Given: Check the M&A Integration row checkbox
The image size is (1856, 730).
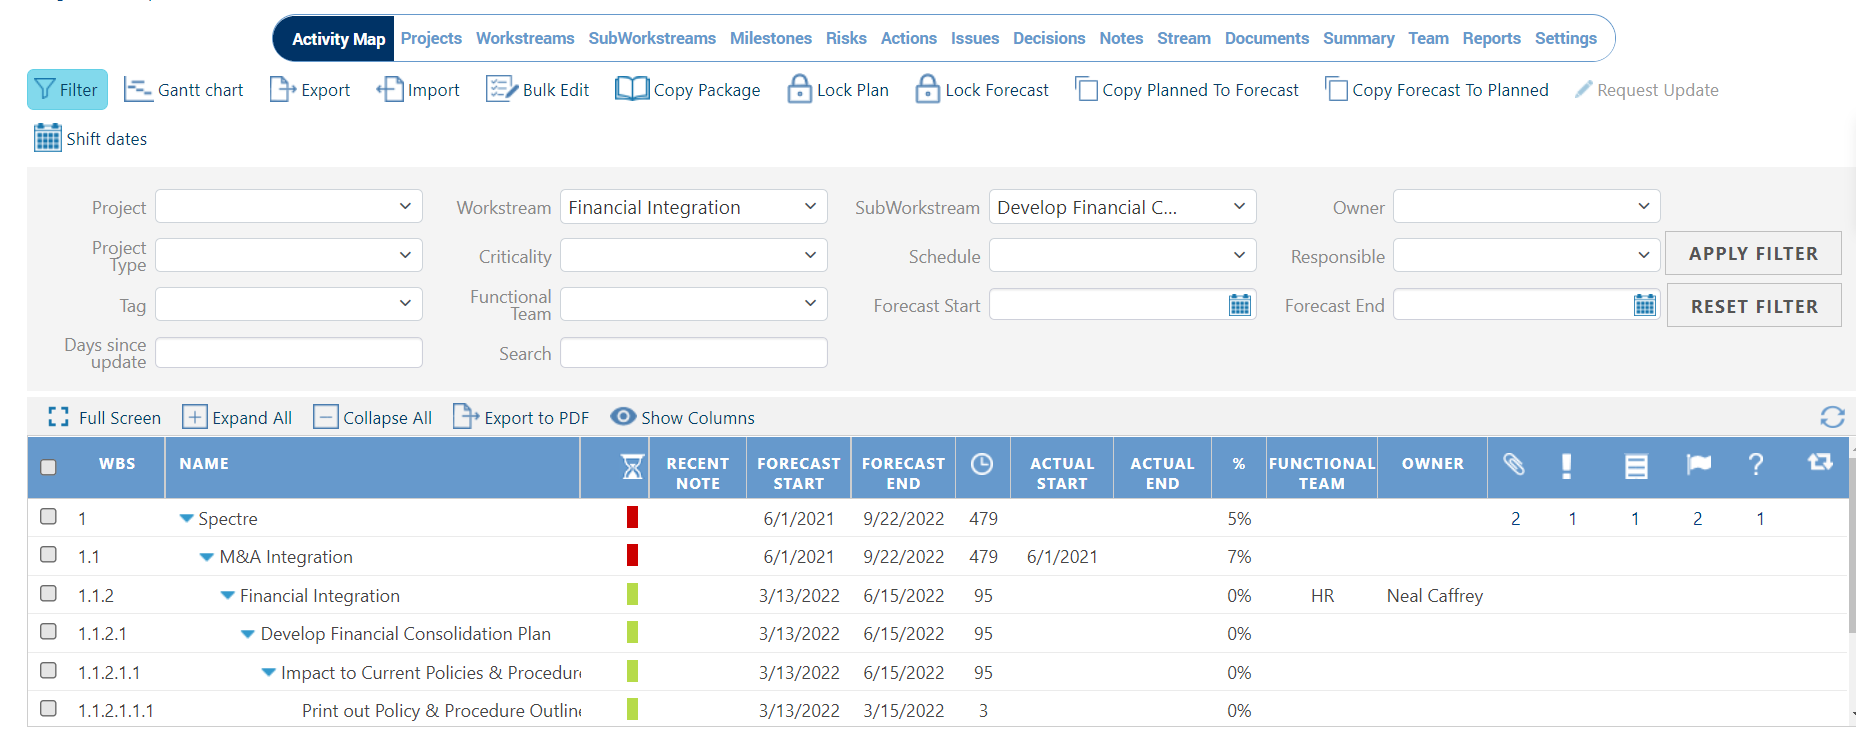Looking at the screenshot, I should click(48, 554).
